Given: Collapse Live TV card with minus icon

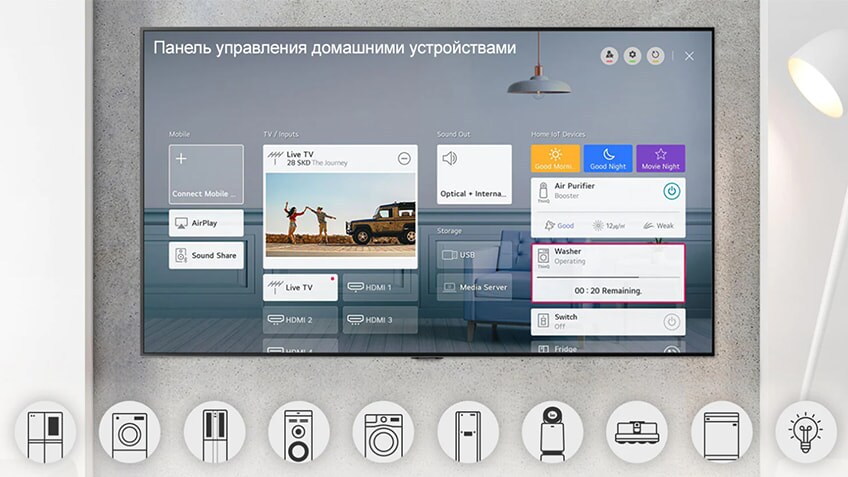Looking at the screenshot, I should point(404,158).
